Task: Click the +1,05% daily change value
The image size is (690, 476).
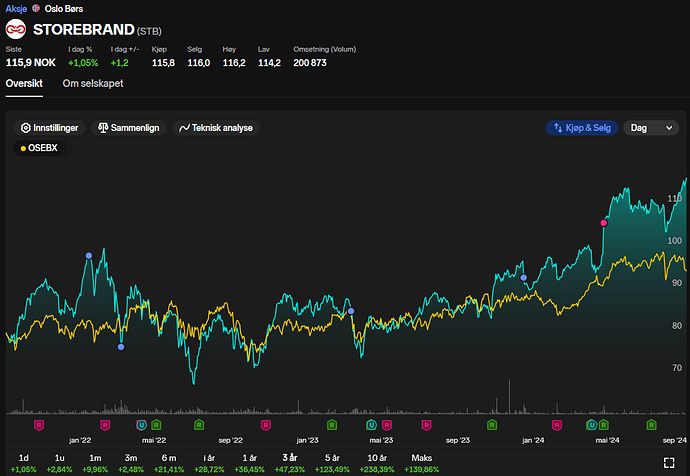Action: pos(83,63)
